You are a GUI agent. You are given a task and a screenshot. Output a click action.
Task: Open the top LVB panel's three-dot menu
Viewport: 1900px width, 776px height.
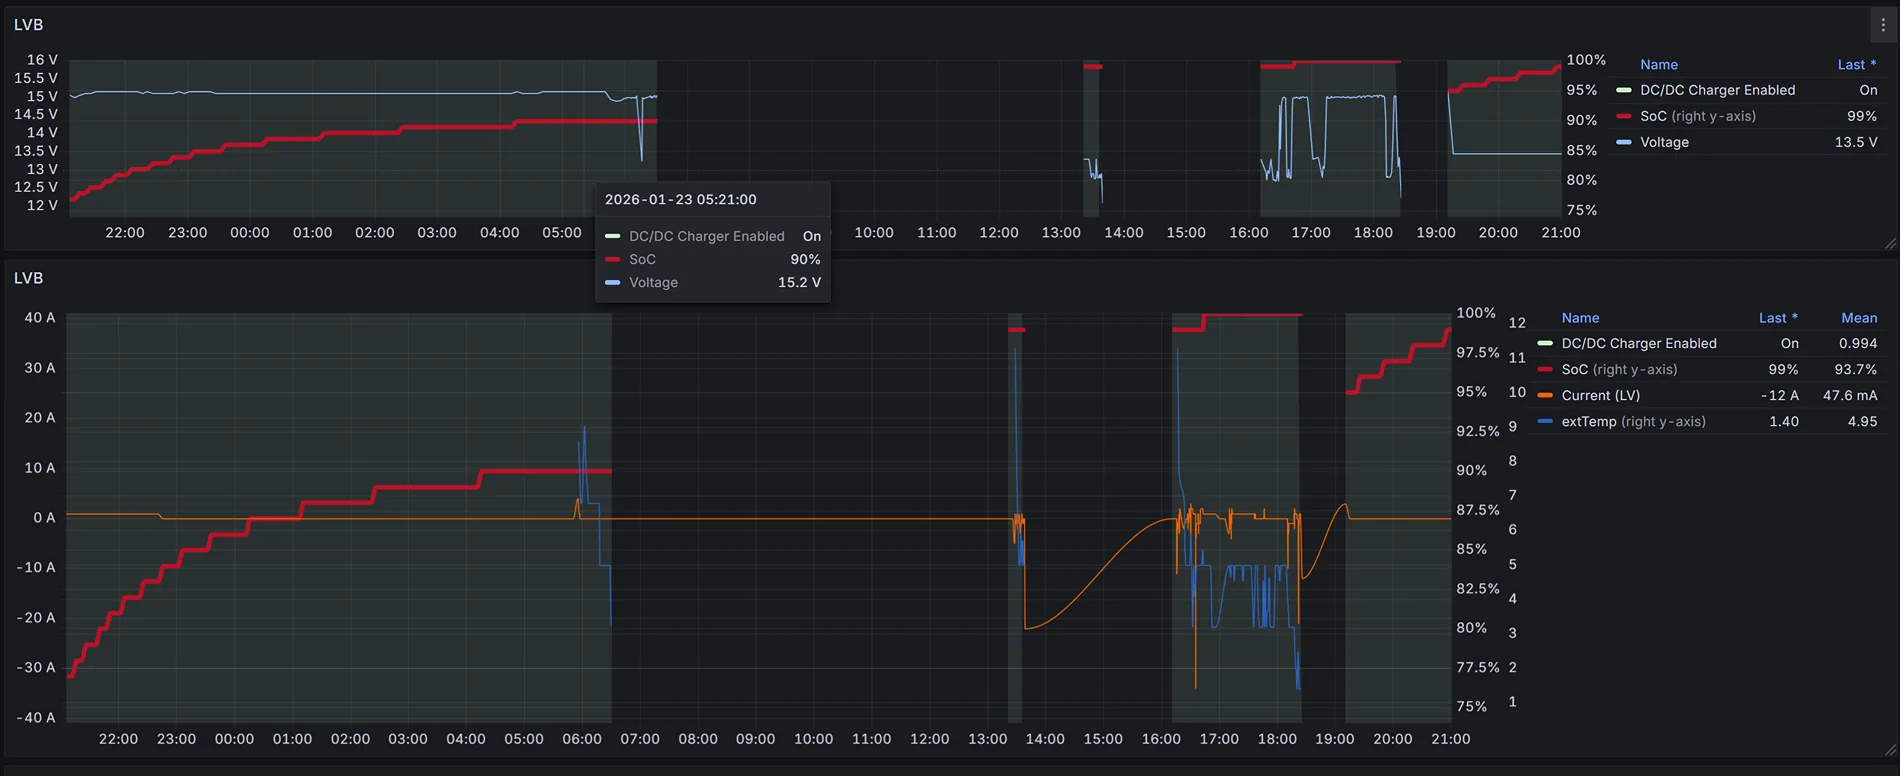(1883, 25)
